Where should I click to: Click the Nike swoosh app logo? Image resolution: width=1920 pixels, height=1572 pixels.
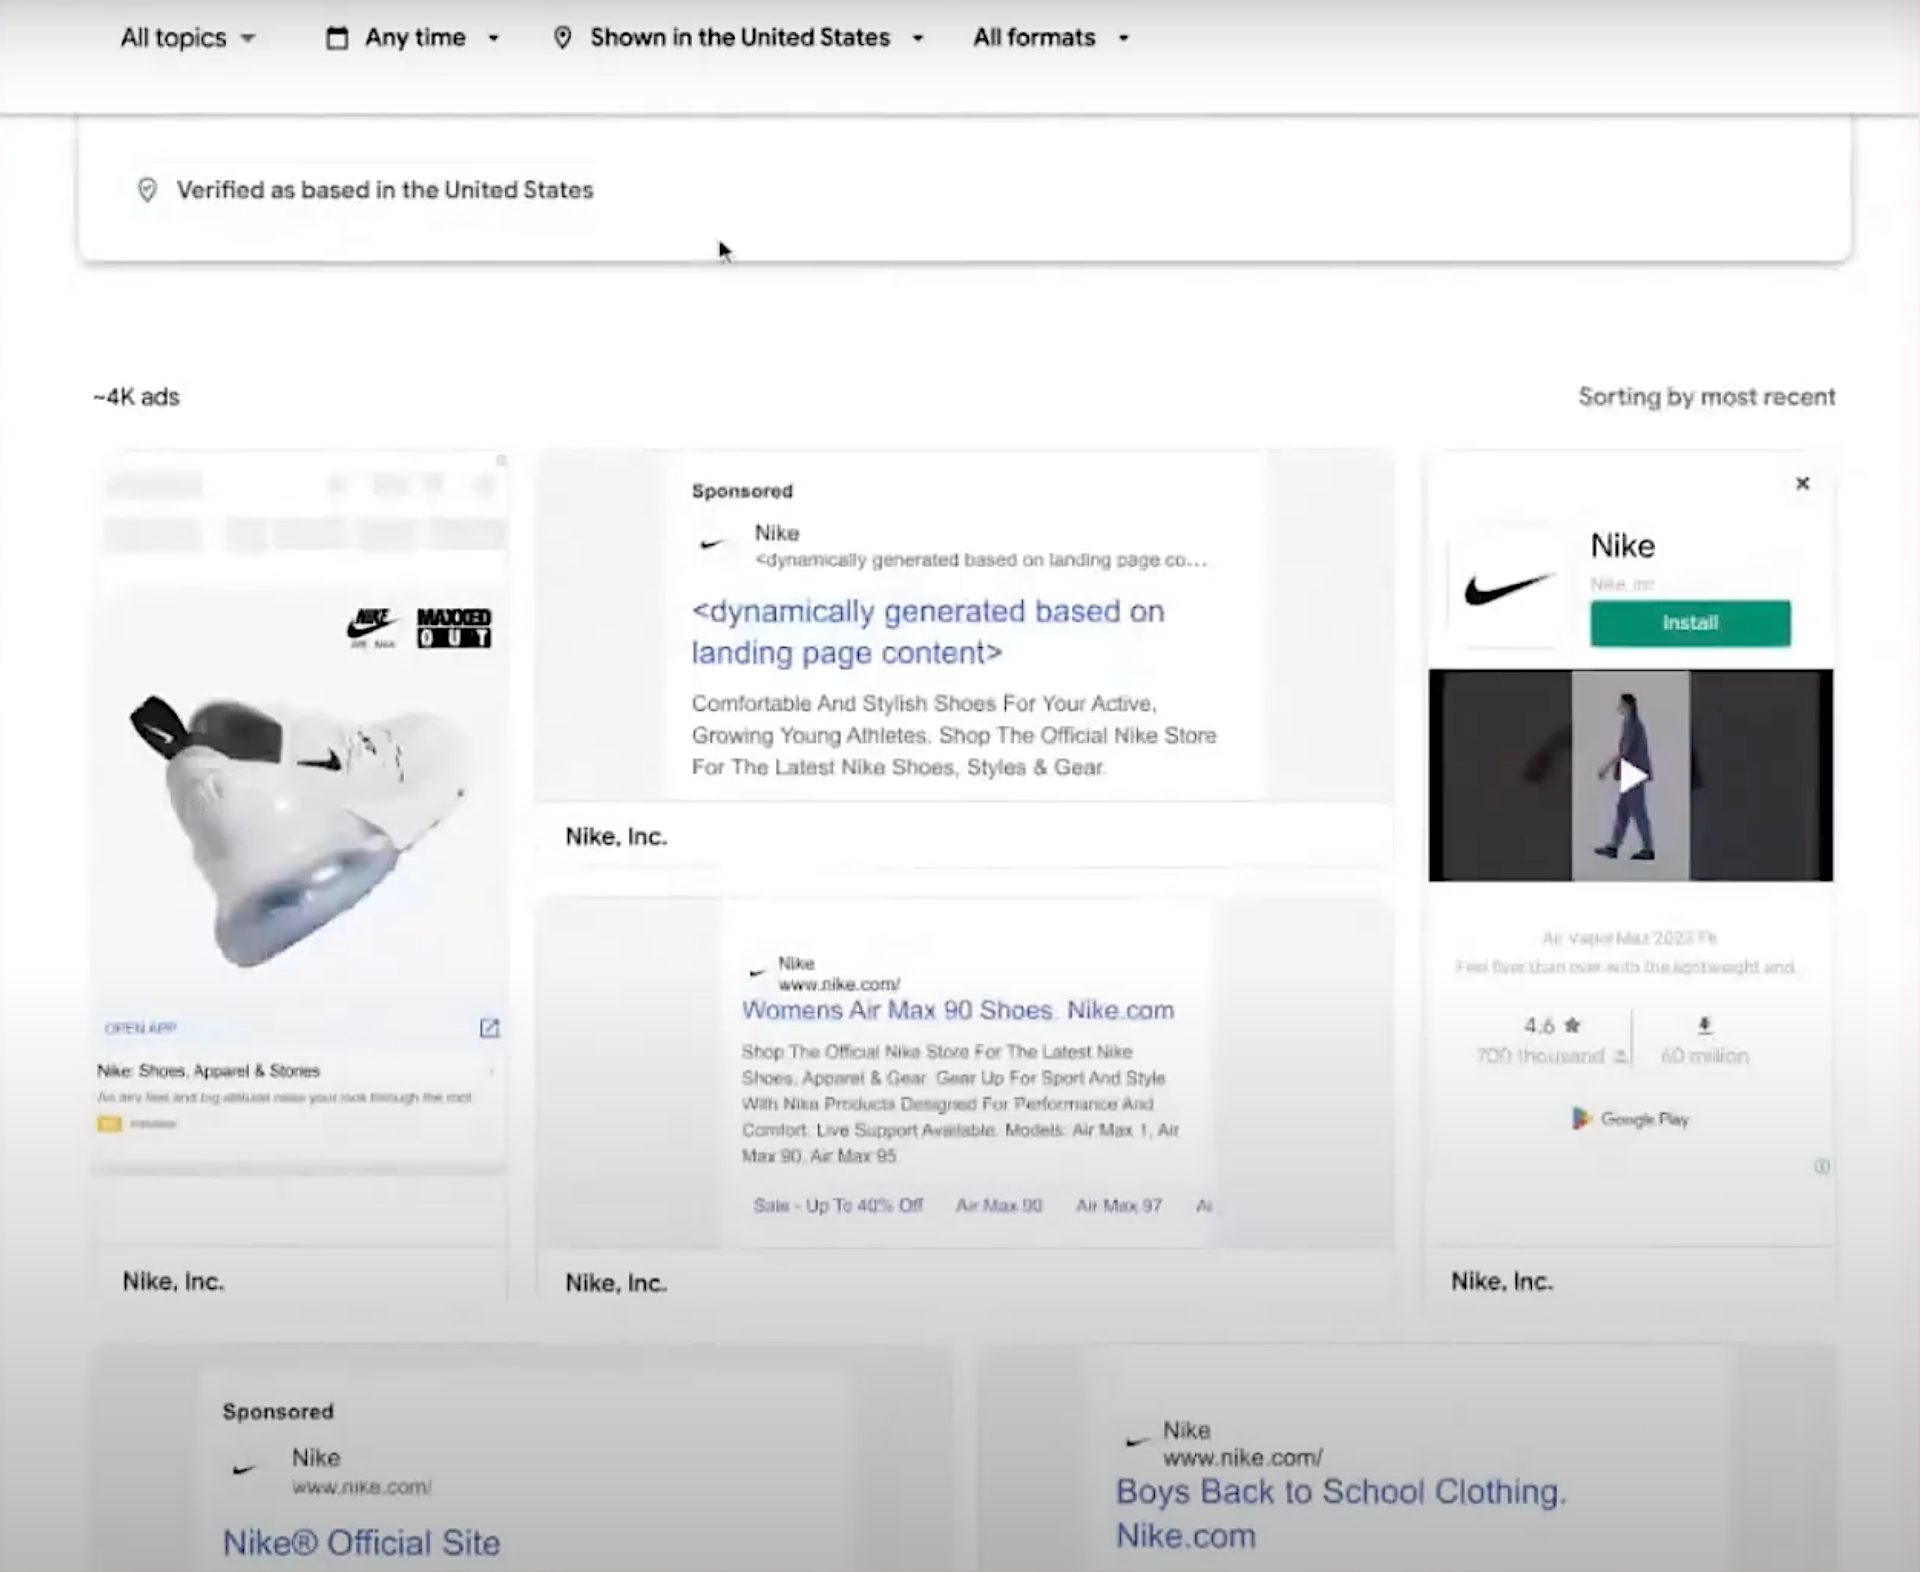click(x=1506, y=587)
